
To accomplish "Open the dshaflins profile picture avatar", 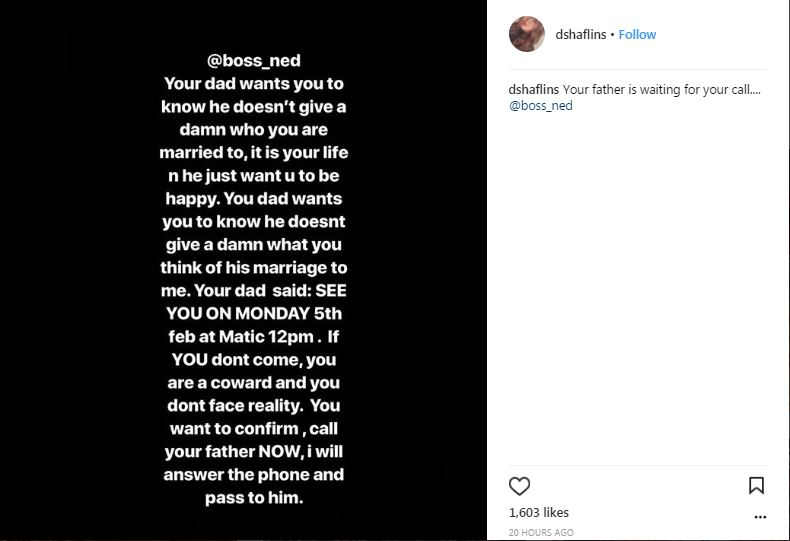I will 527,34.
